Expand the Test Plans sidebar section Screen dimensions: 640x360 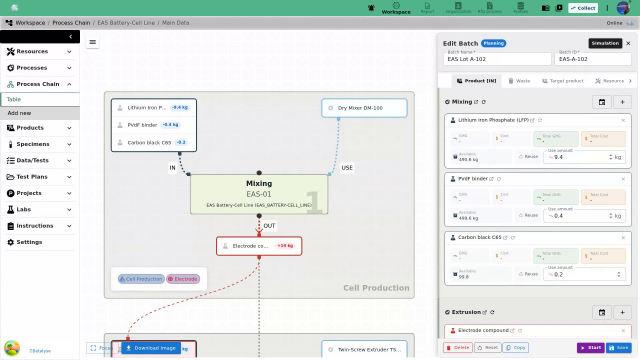(40, 177)
